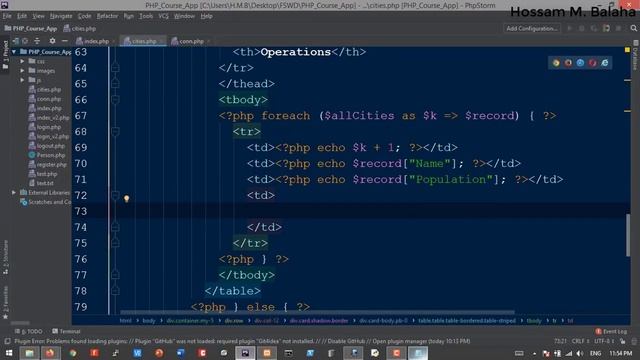Screen dimensions: 640x360
Task: Collapse the PHP_Course_App root folder
Action: click(x=14, y=52)
